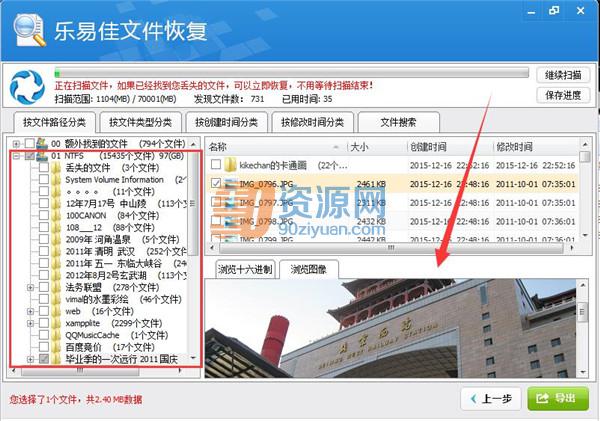This screenshot has height=421, width=600.
Task: Expand the xampplite folder node
Action: click(30, 323)
